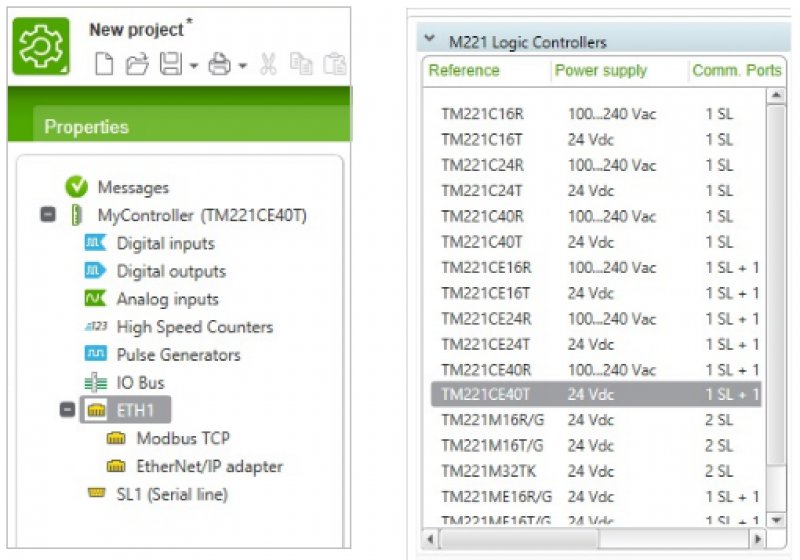Open the print options dropdown arrow
800x560 pixels.
243,65
